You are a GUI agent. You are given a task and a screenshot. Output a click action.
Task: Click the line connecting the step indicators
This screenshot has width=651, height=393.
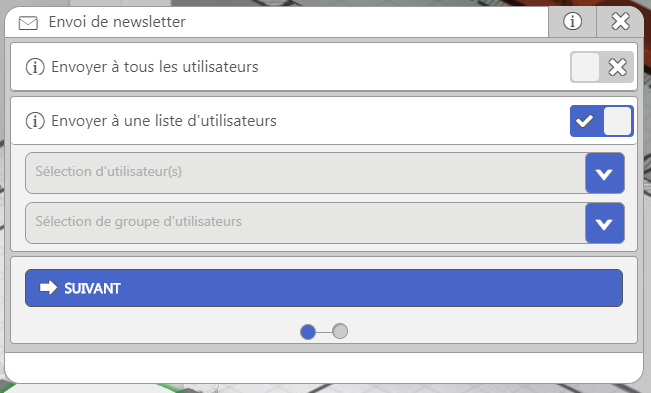pos(324,332)
